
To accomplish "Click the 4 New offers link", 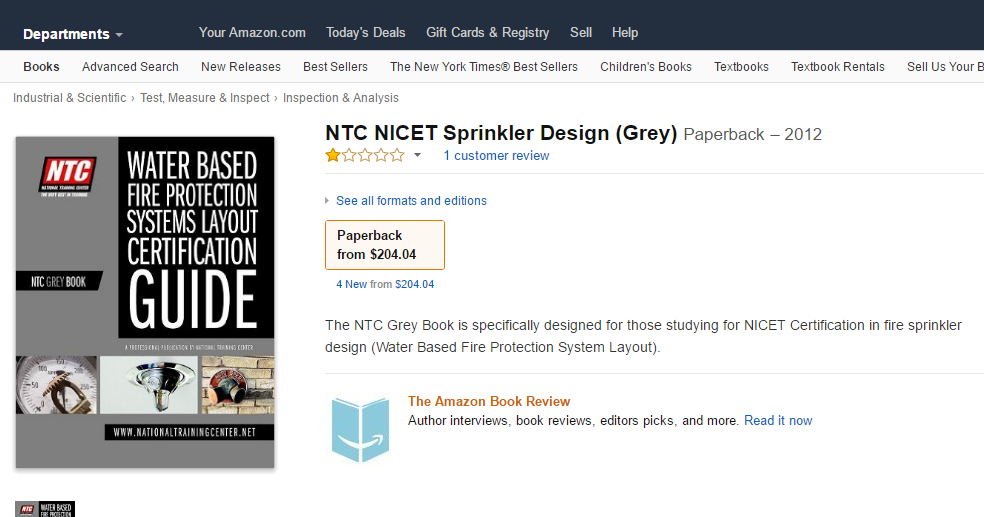I will [x=352, y=285].
